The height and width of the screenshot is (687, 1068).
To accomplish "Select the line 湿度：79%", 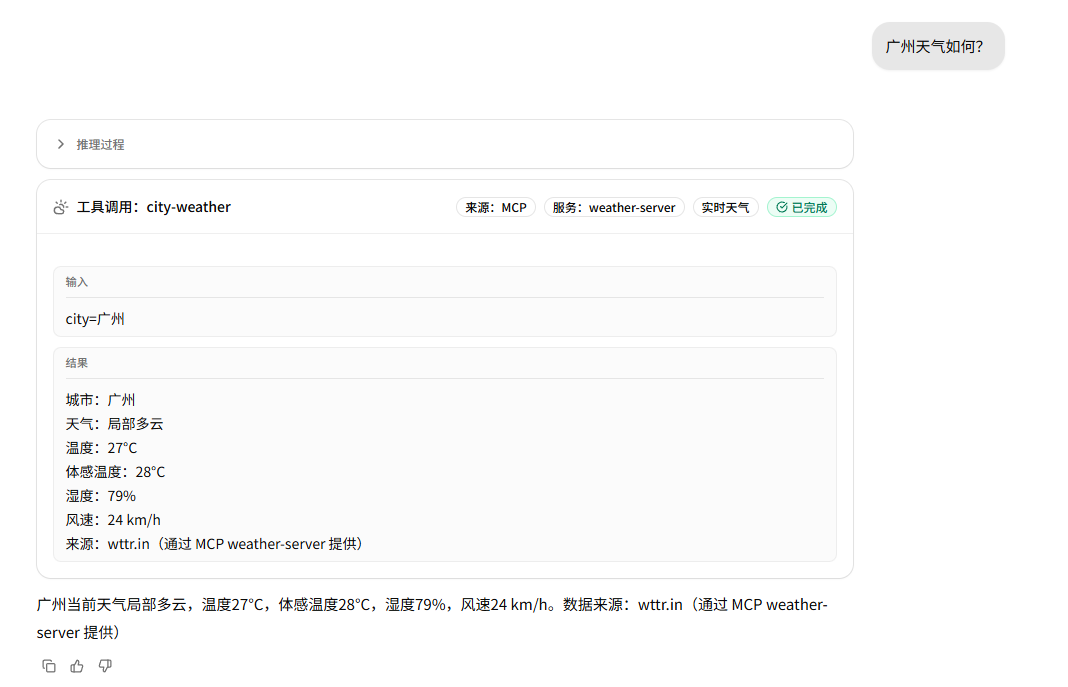I will click(x=101, y=496).
